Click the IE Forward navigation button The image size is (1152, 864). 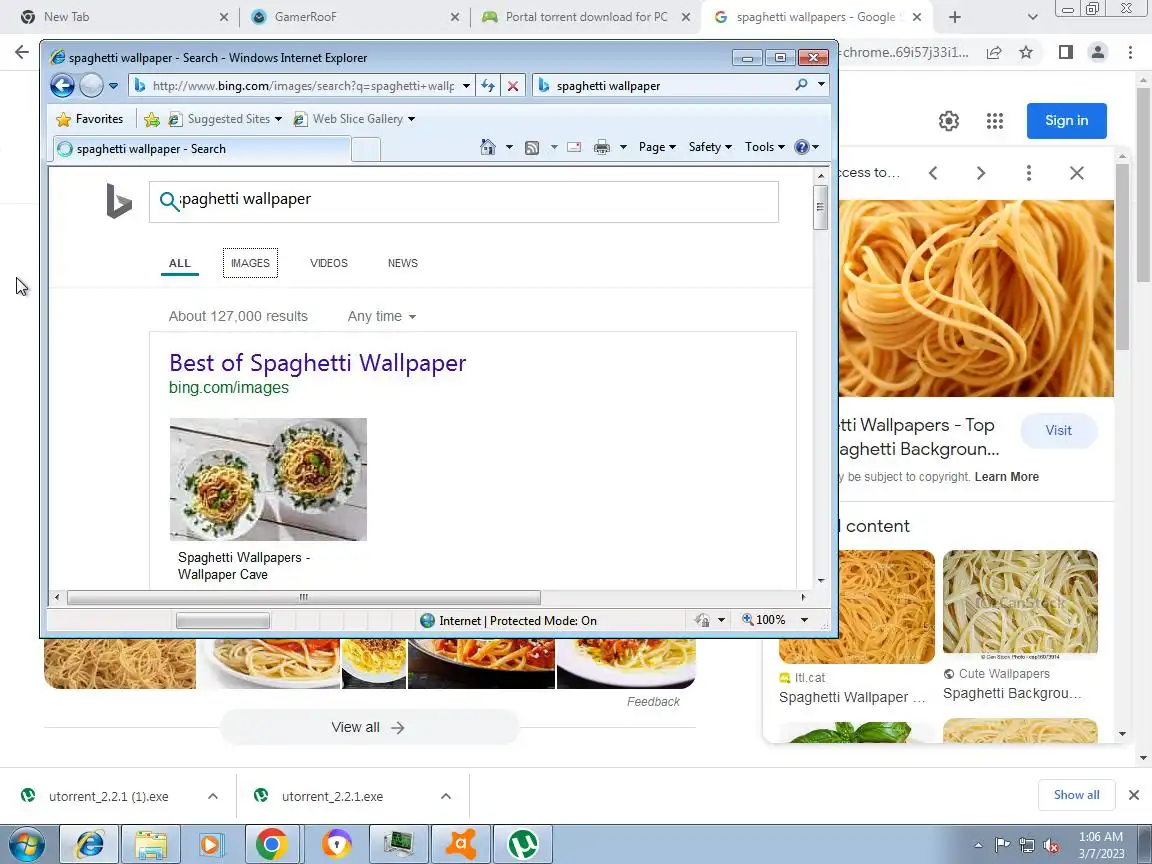91,85
